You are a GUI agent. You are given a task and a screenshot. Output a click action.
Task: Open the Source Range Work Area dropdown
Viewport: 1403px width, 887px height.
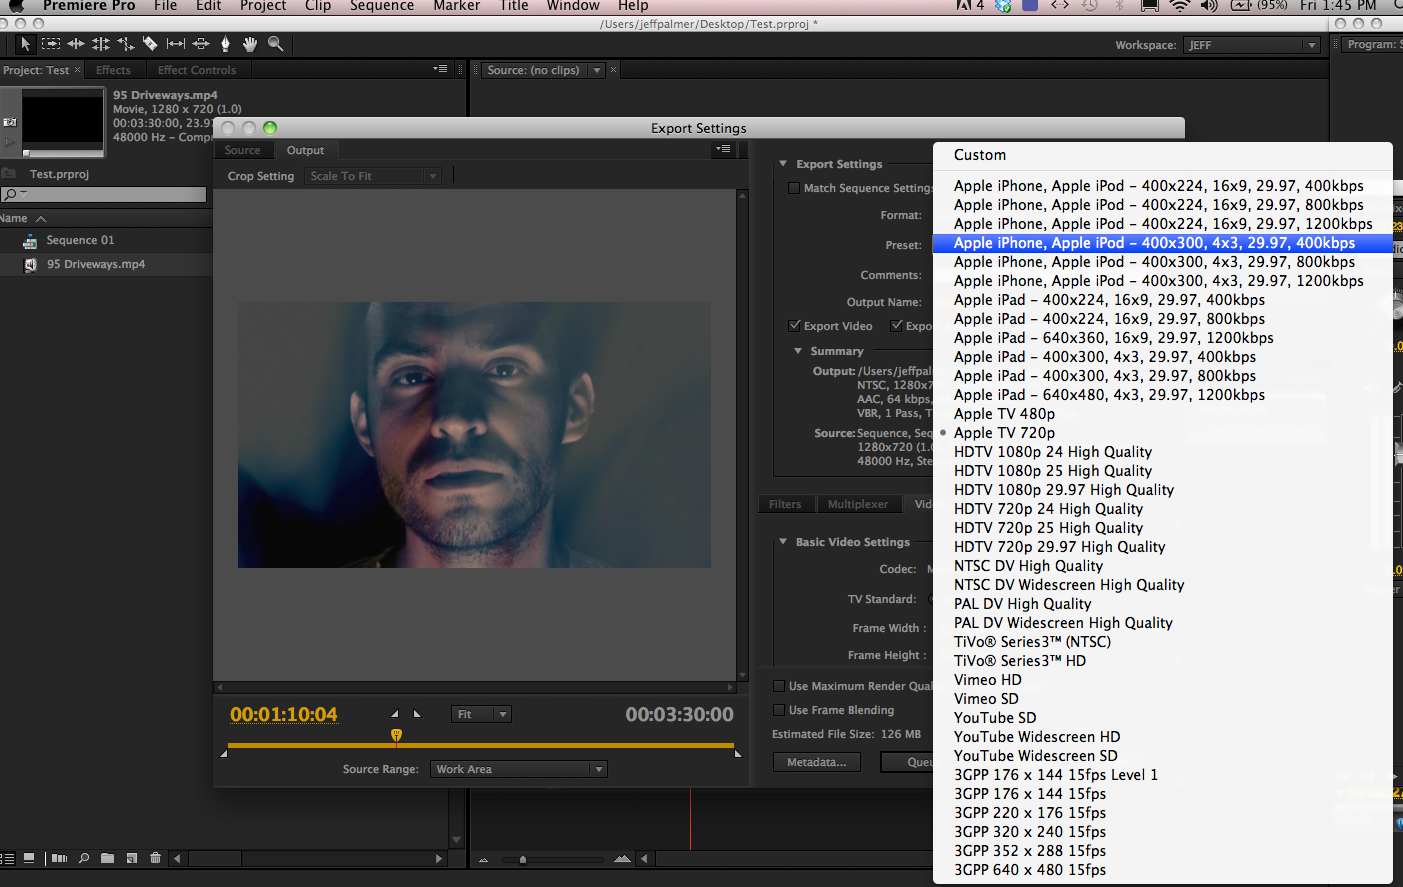coord(518,769)
